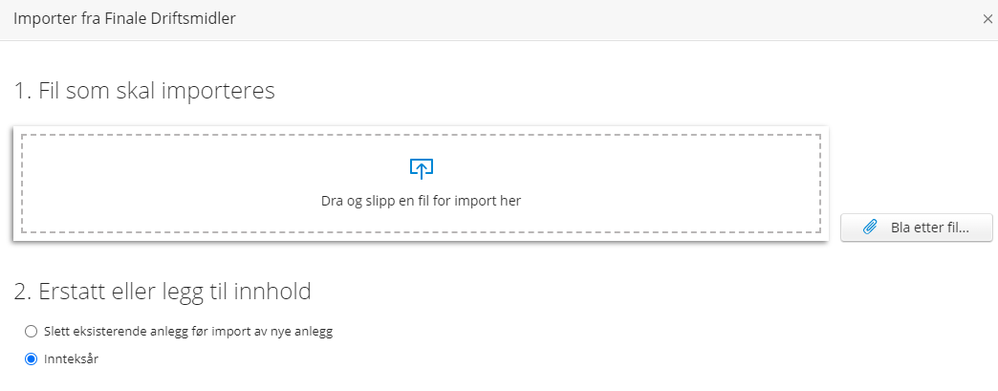This screenshot has width=998, height=391.
Task: Click the empty title bar area beside title
Action: 605,19
